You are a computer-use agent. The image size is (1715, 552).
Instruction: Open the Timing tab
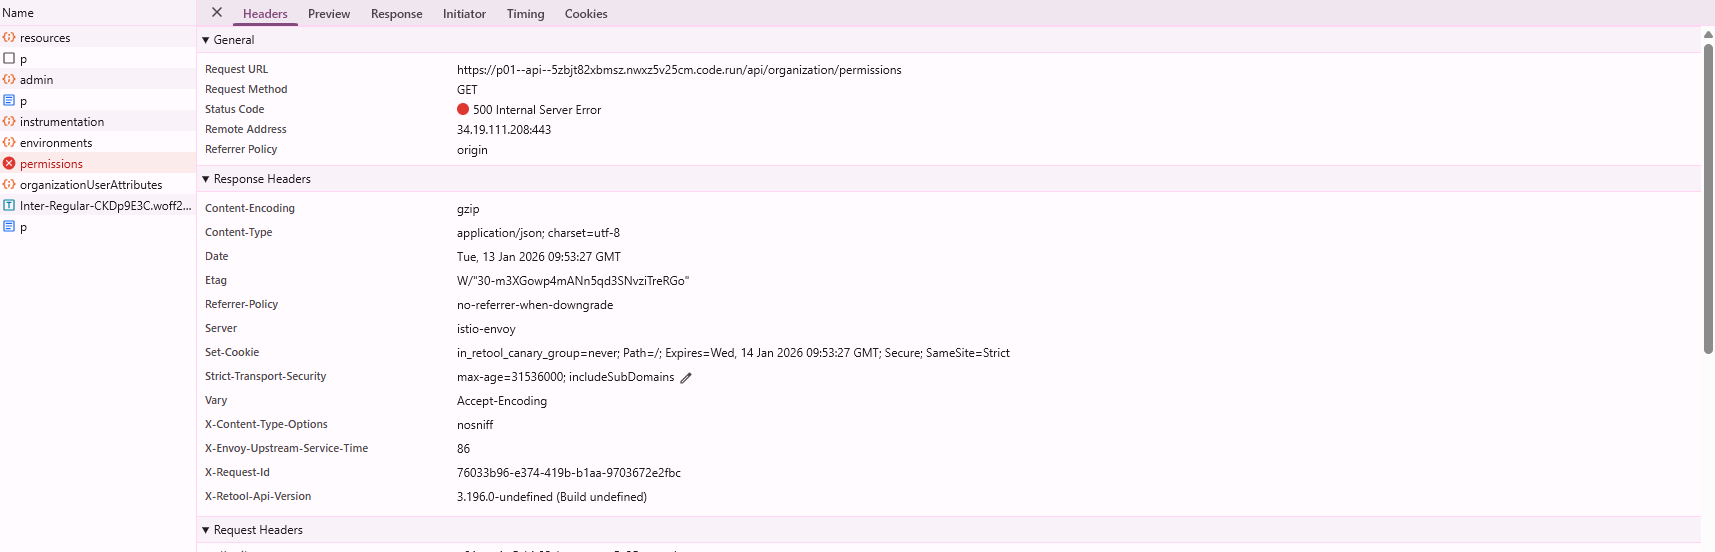525,14
